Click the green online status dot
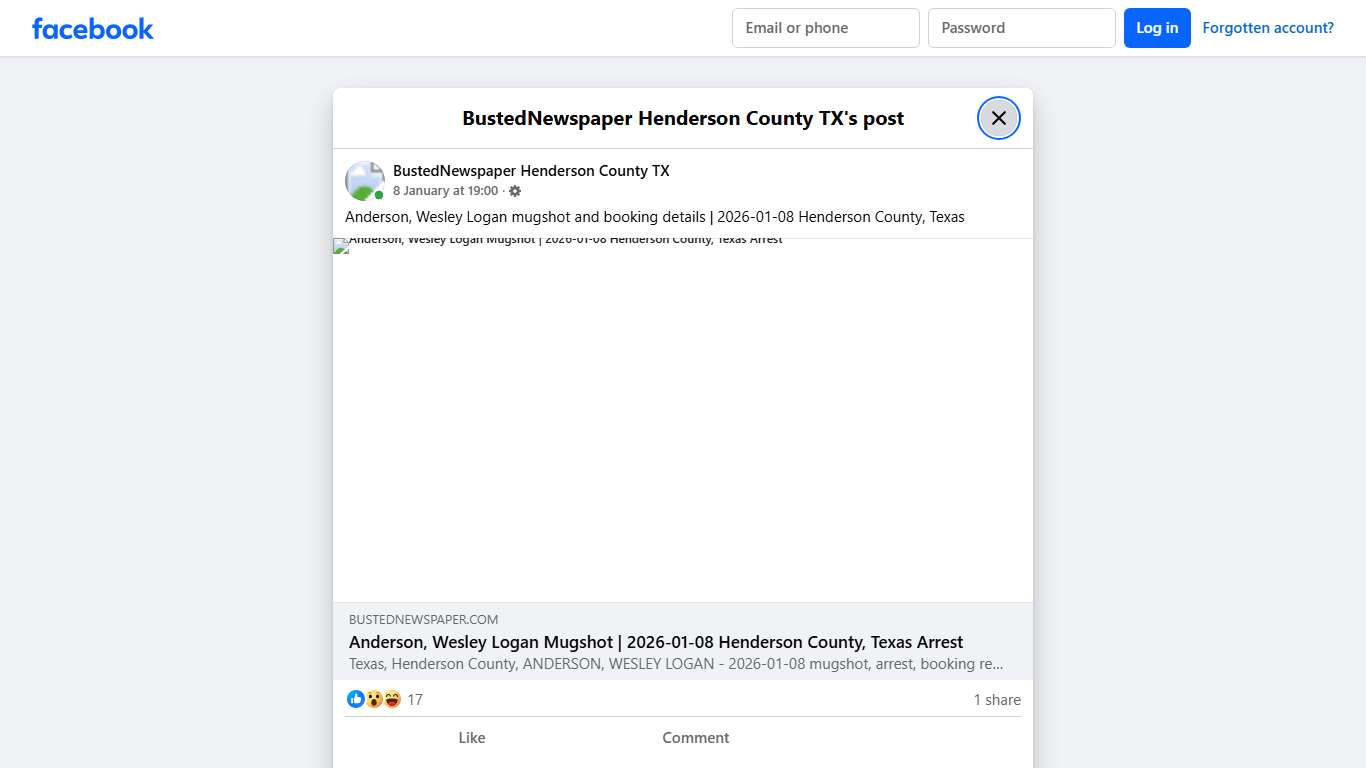1366x768 pixels. (x=378, y=194)
